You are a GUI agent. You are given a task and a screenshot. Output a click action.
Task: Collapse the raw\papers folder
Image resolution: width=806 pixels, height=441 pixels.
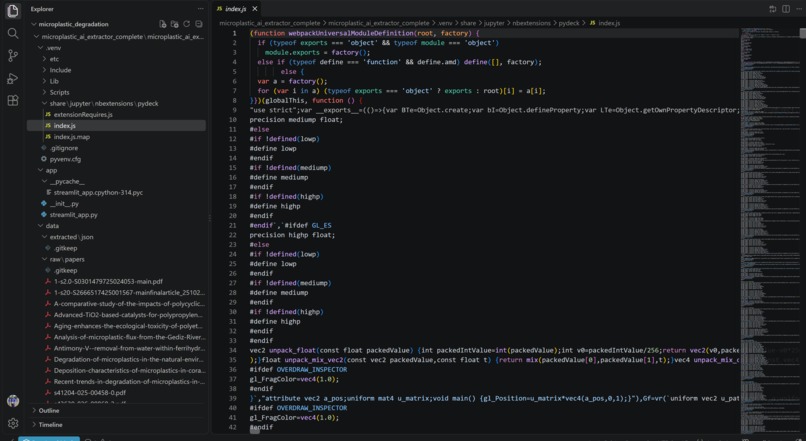tap(44, 259)
